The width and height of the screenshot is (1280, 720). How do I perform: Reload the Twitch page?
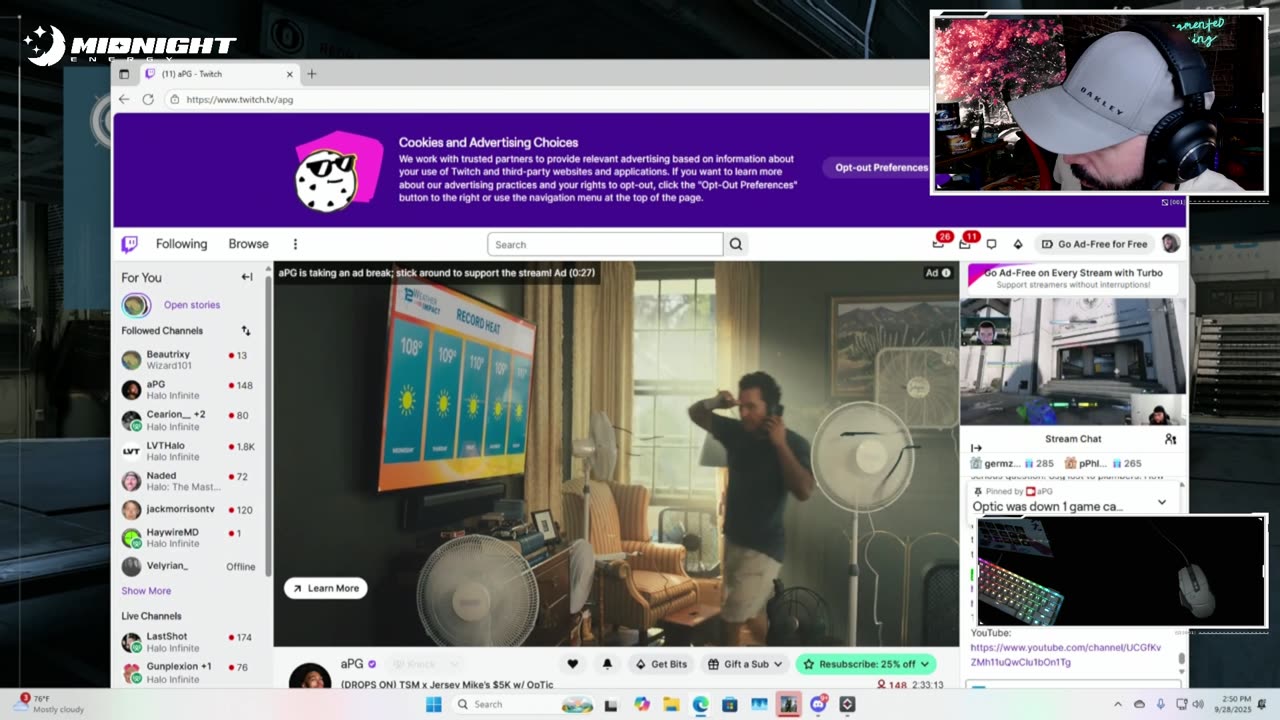(x=148, y=99)
